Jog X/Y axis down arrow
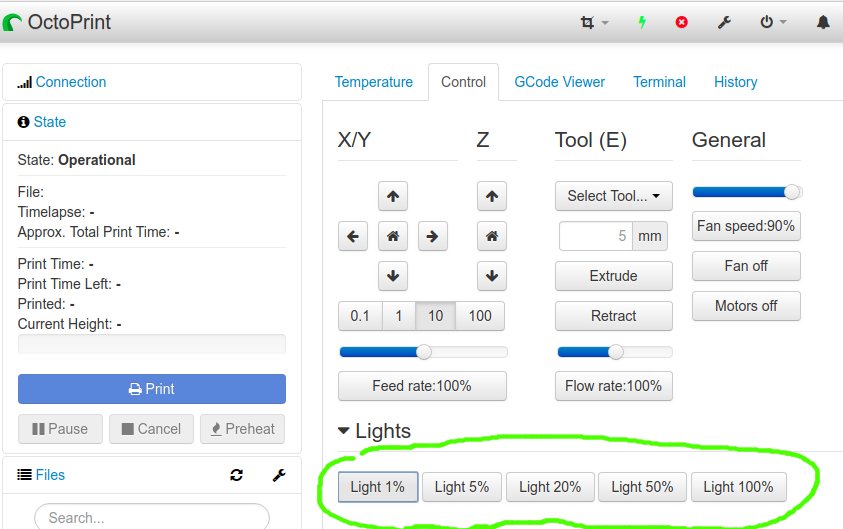 coord(393,276)
